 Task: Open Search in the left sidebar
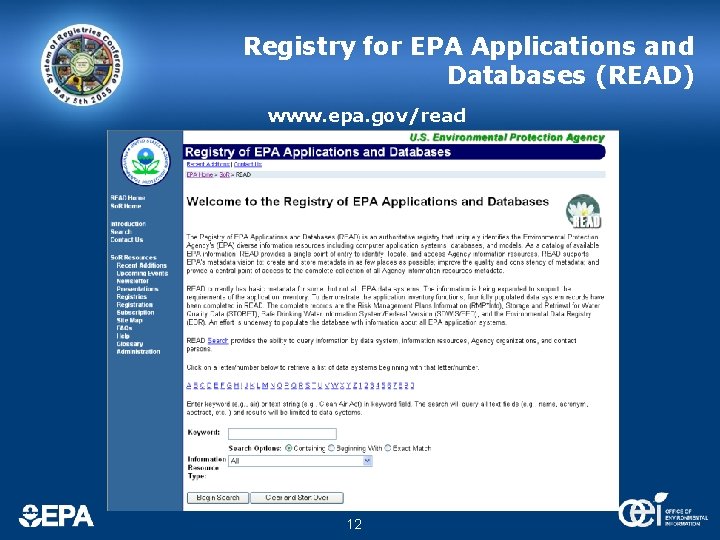pos(121,232)
